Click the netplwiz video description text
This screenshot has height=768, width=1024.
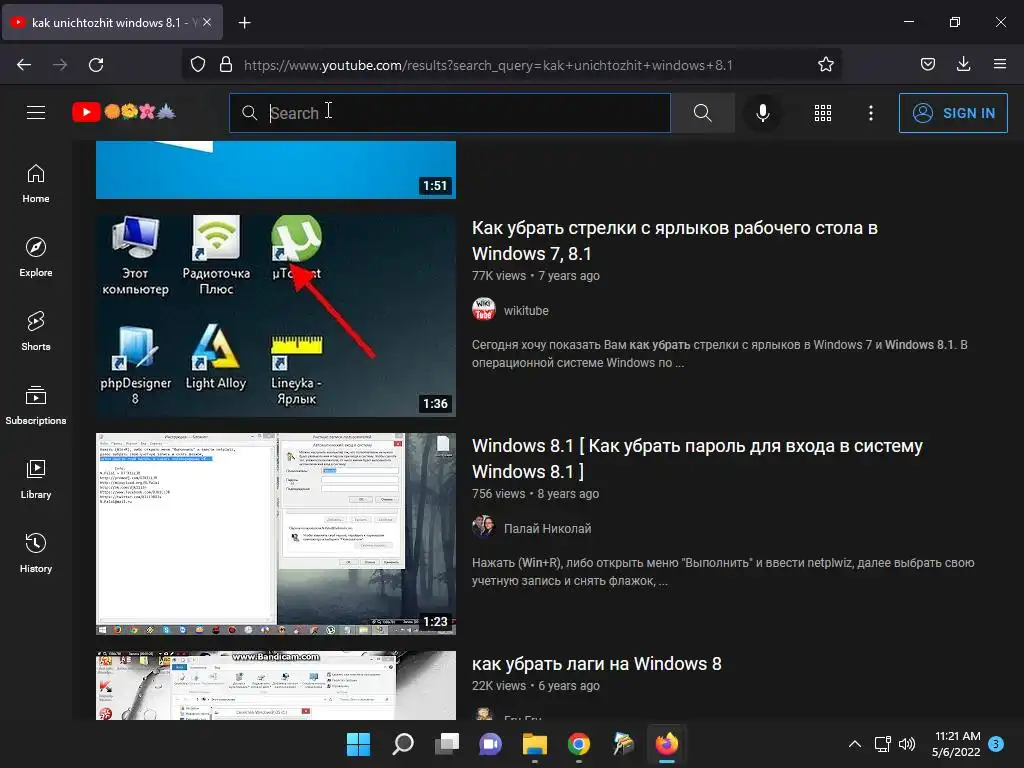[723, 571]
